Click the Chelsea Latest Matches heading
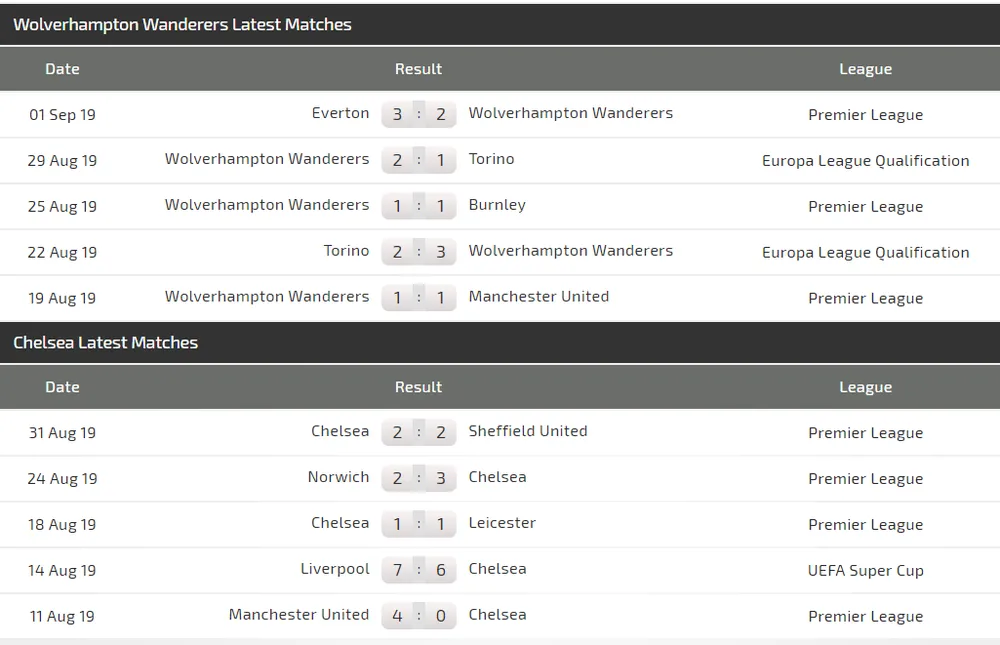 coord(105,343)
